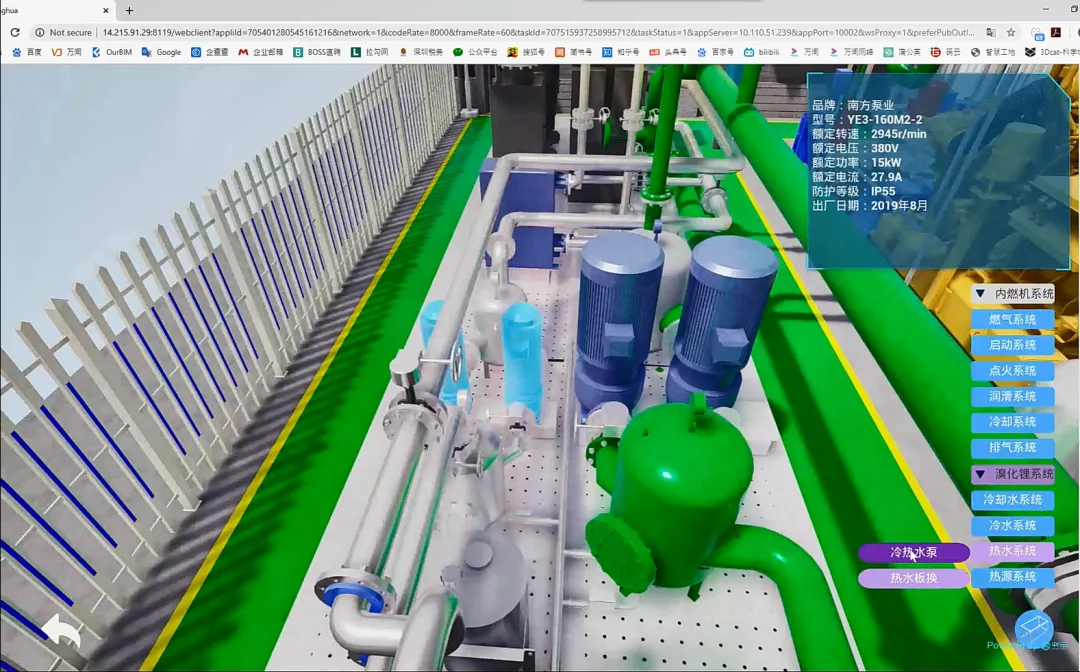Open the Not secure site info
The height and width of the screenshot is (672, 1080).
click(63, 32)
